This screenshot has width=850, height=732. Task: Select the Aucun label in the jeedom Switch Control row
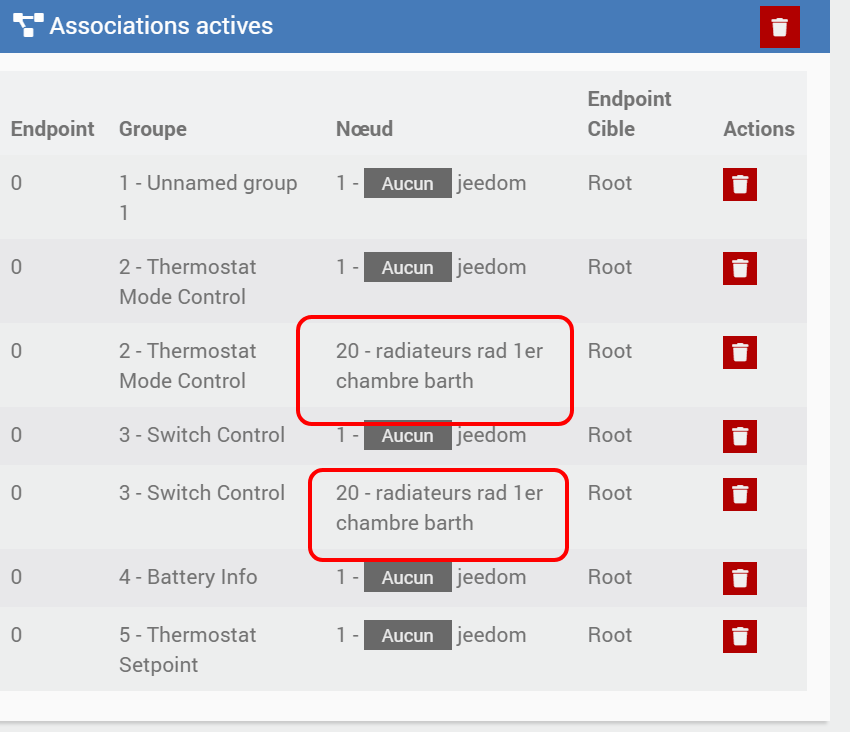[407, 436]
